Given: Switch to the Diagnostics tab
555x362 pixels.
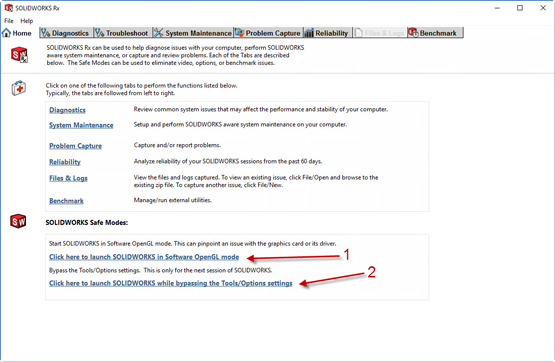Looking at the screenshot, I should (x=66, y=33).
